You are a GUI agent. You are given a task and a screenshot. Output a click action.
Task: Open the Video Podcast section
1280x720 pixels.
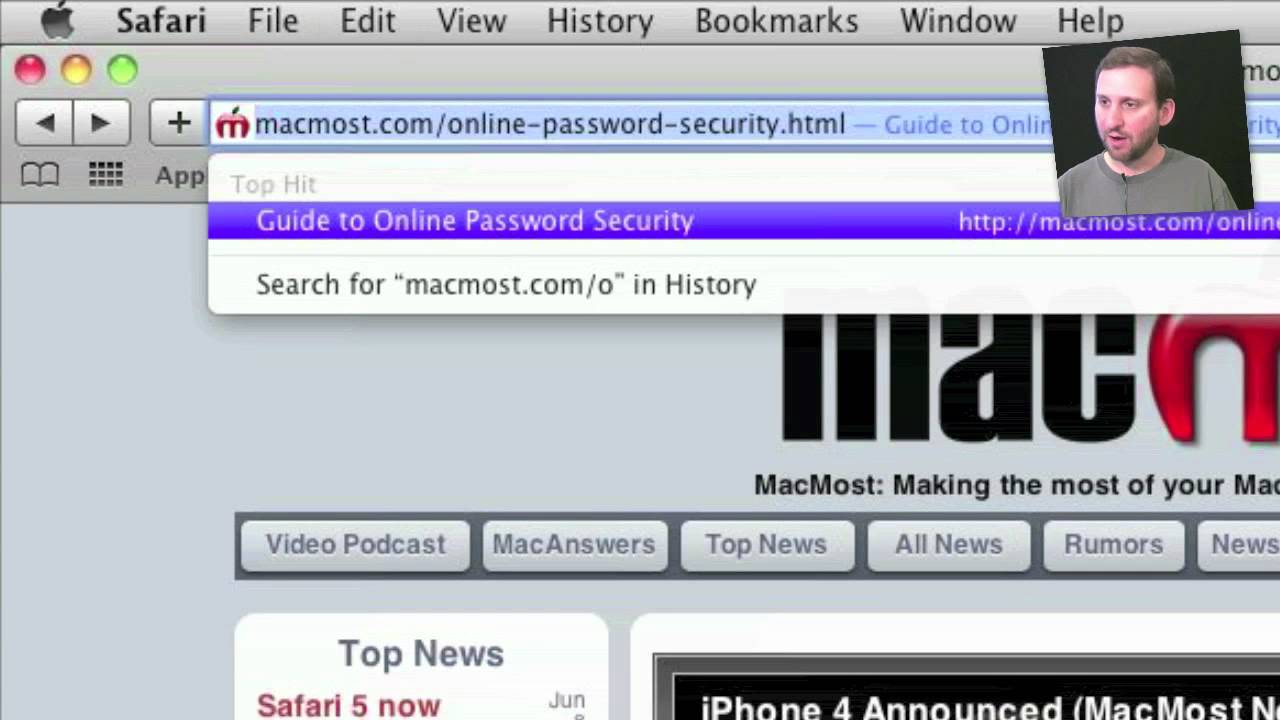click(x=355, y=545)
